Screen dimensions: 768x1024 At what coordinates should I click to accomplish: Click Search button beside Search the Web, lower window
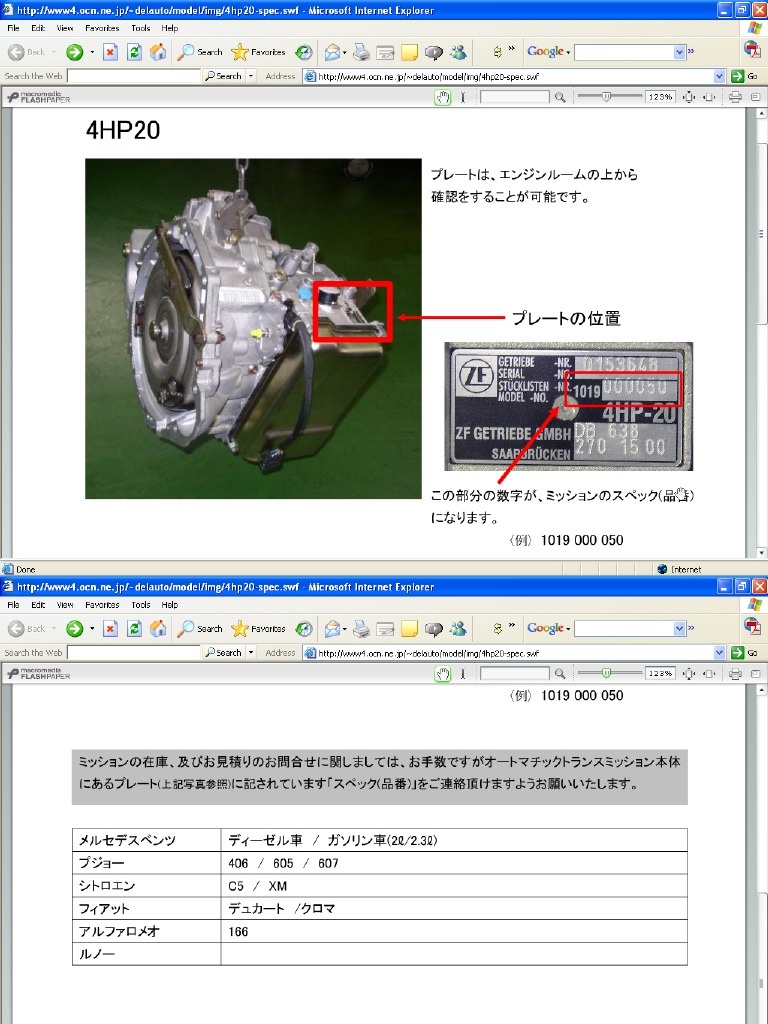223,653
